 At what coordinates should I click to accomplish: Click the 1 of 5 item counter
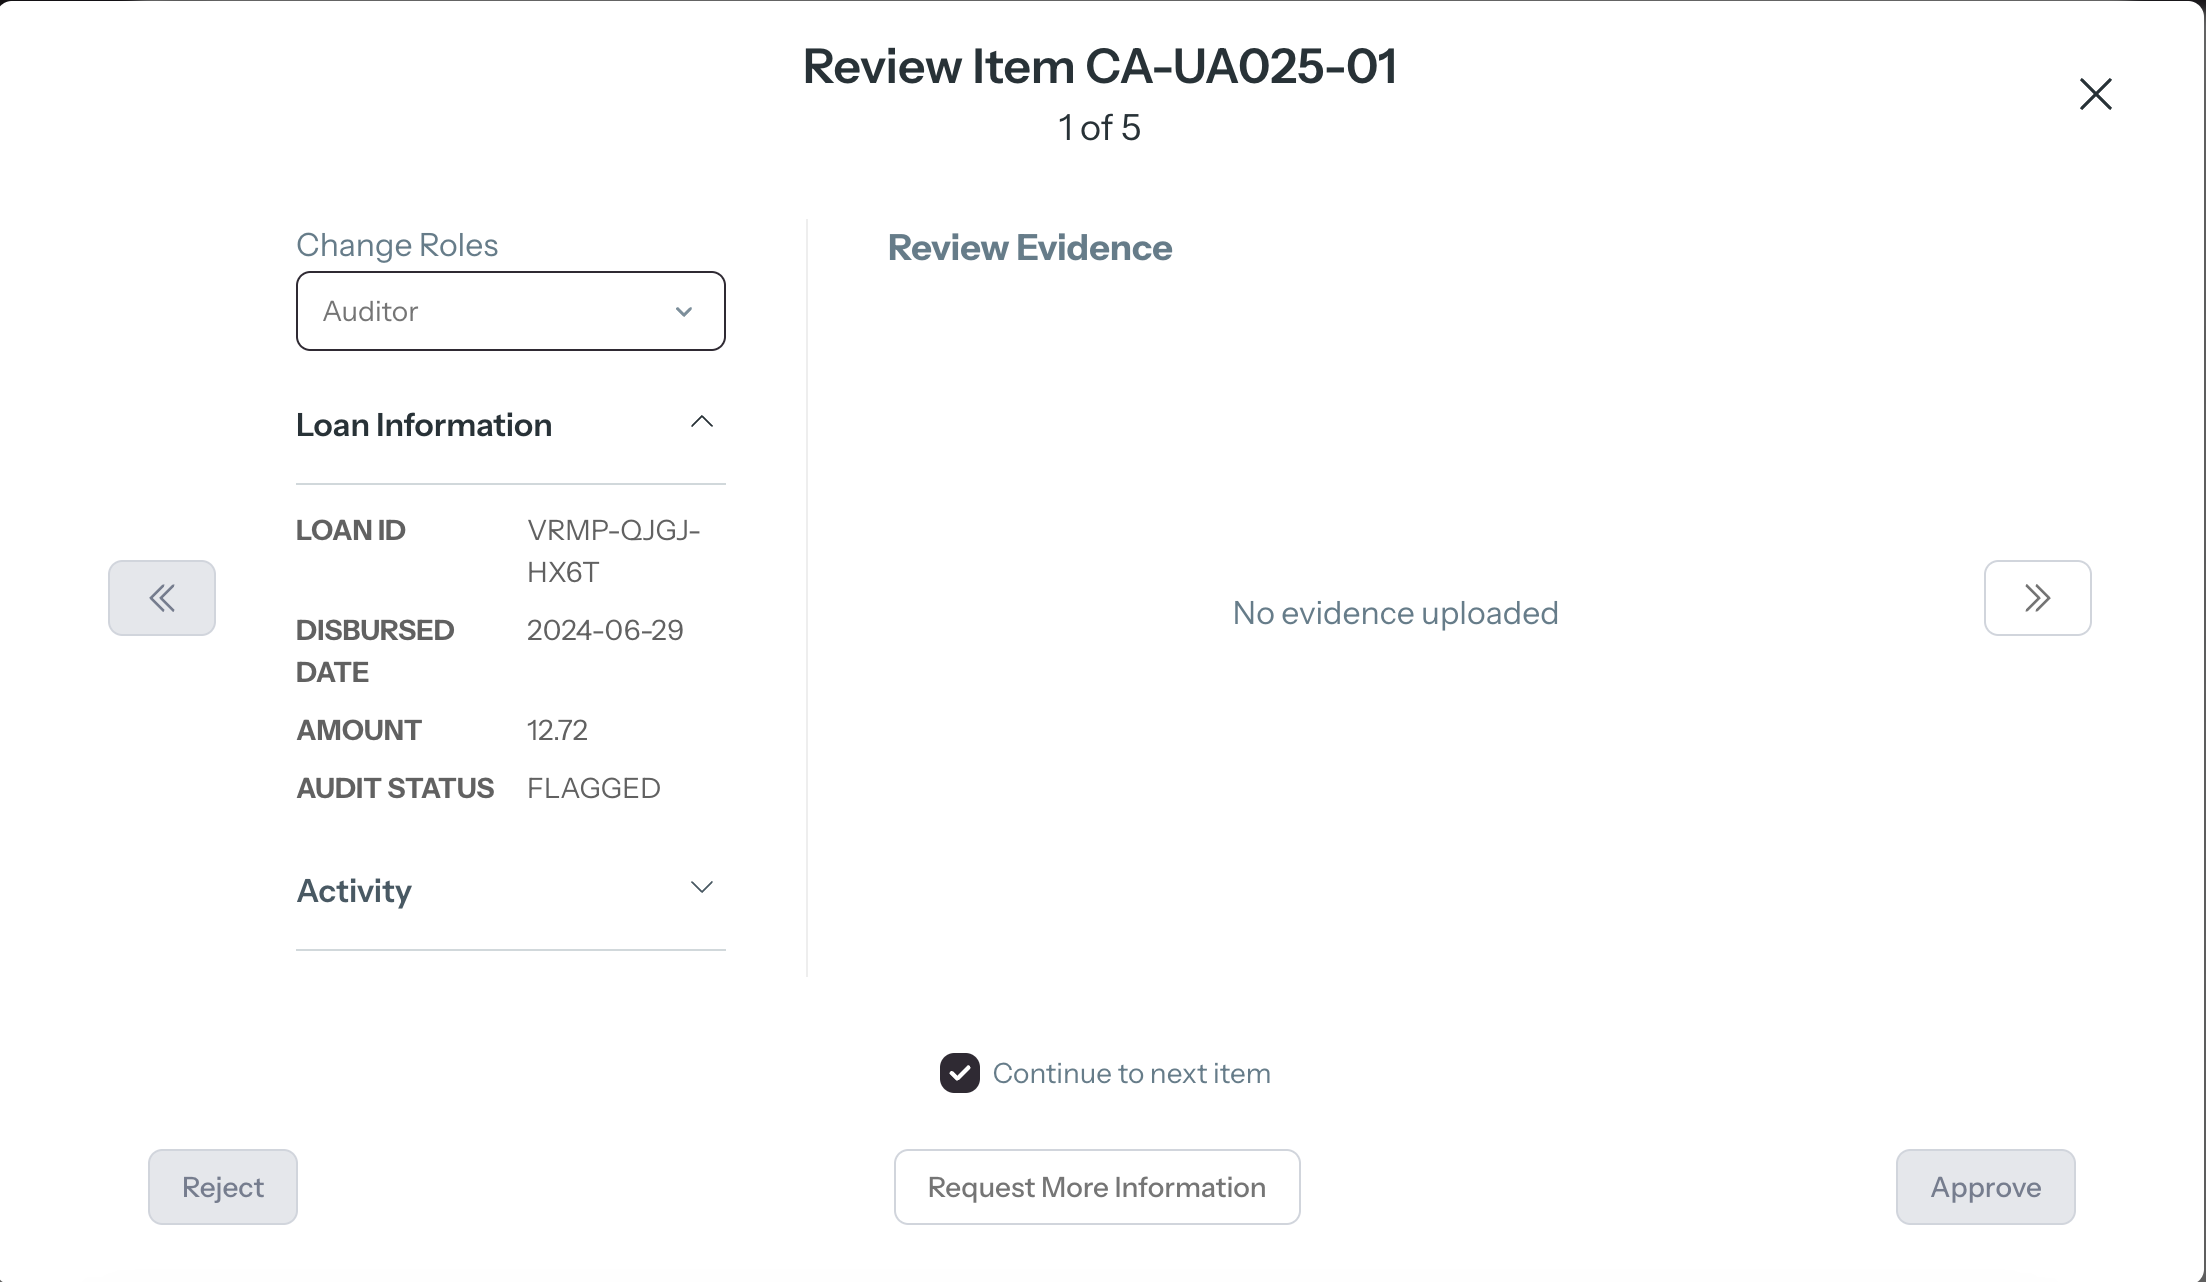tap(1099, 128)
